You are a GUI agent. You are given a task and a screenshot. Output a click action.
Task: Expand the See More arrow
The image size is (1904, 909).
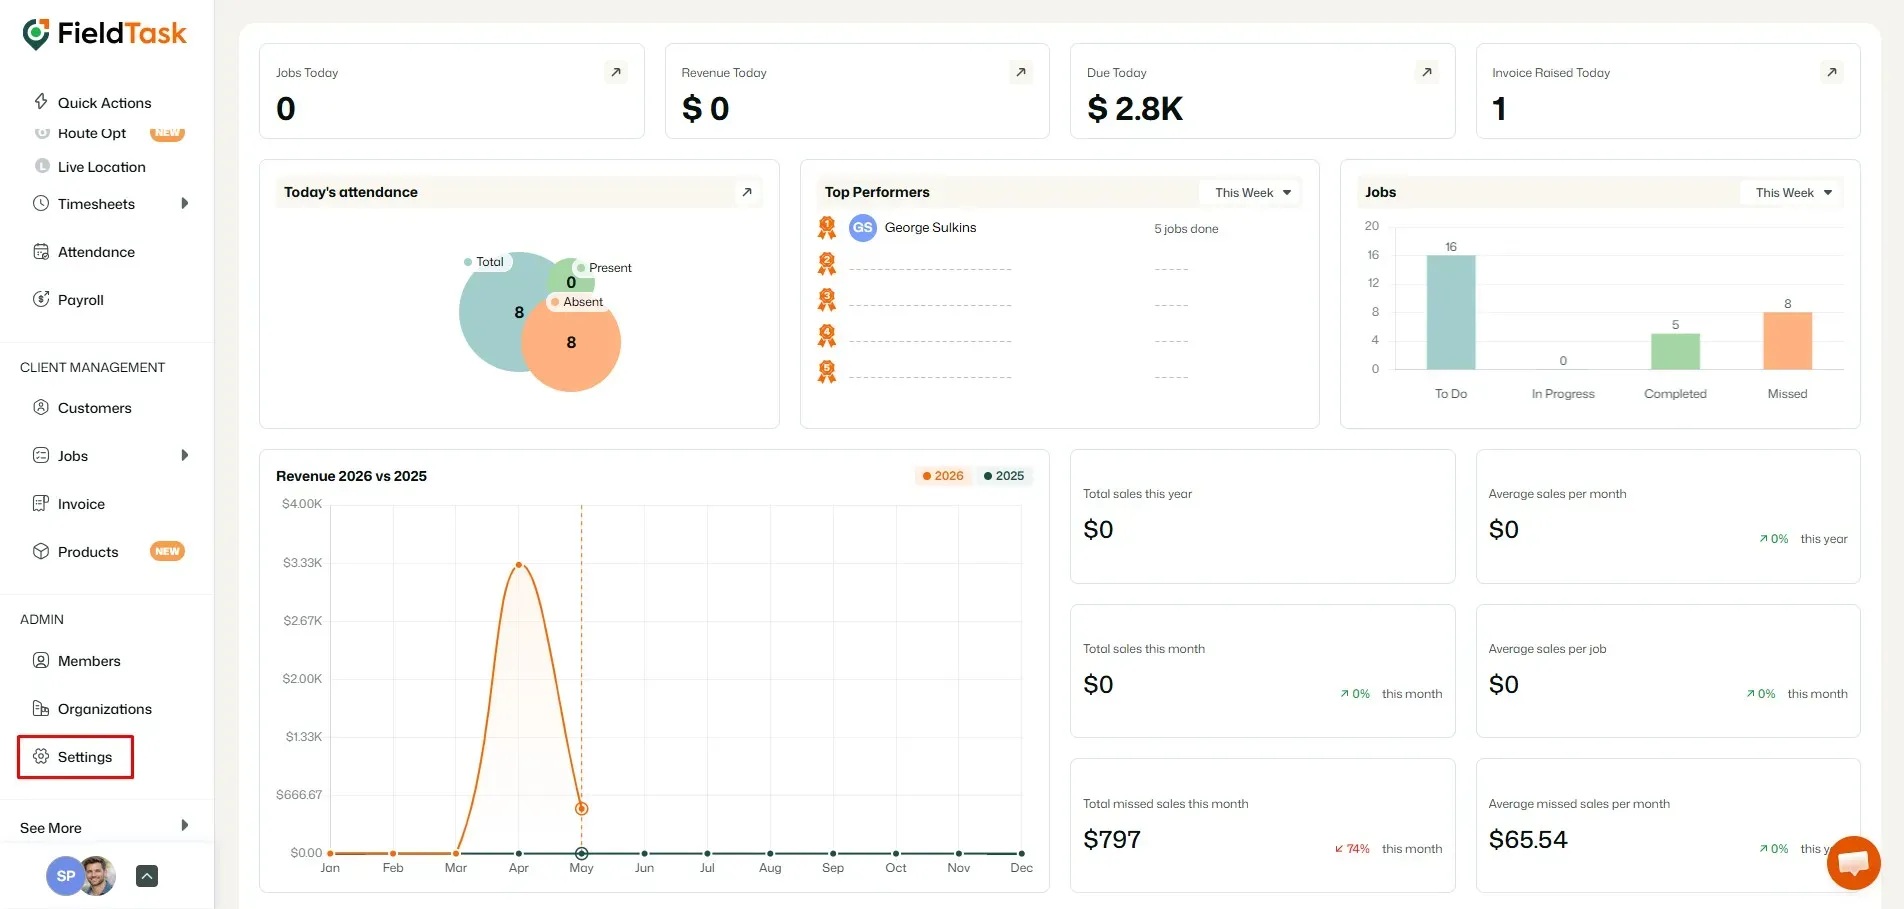(185, 825)
